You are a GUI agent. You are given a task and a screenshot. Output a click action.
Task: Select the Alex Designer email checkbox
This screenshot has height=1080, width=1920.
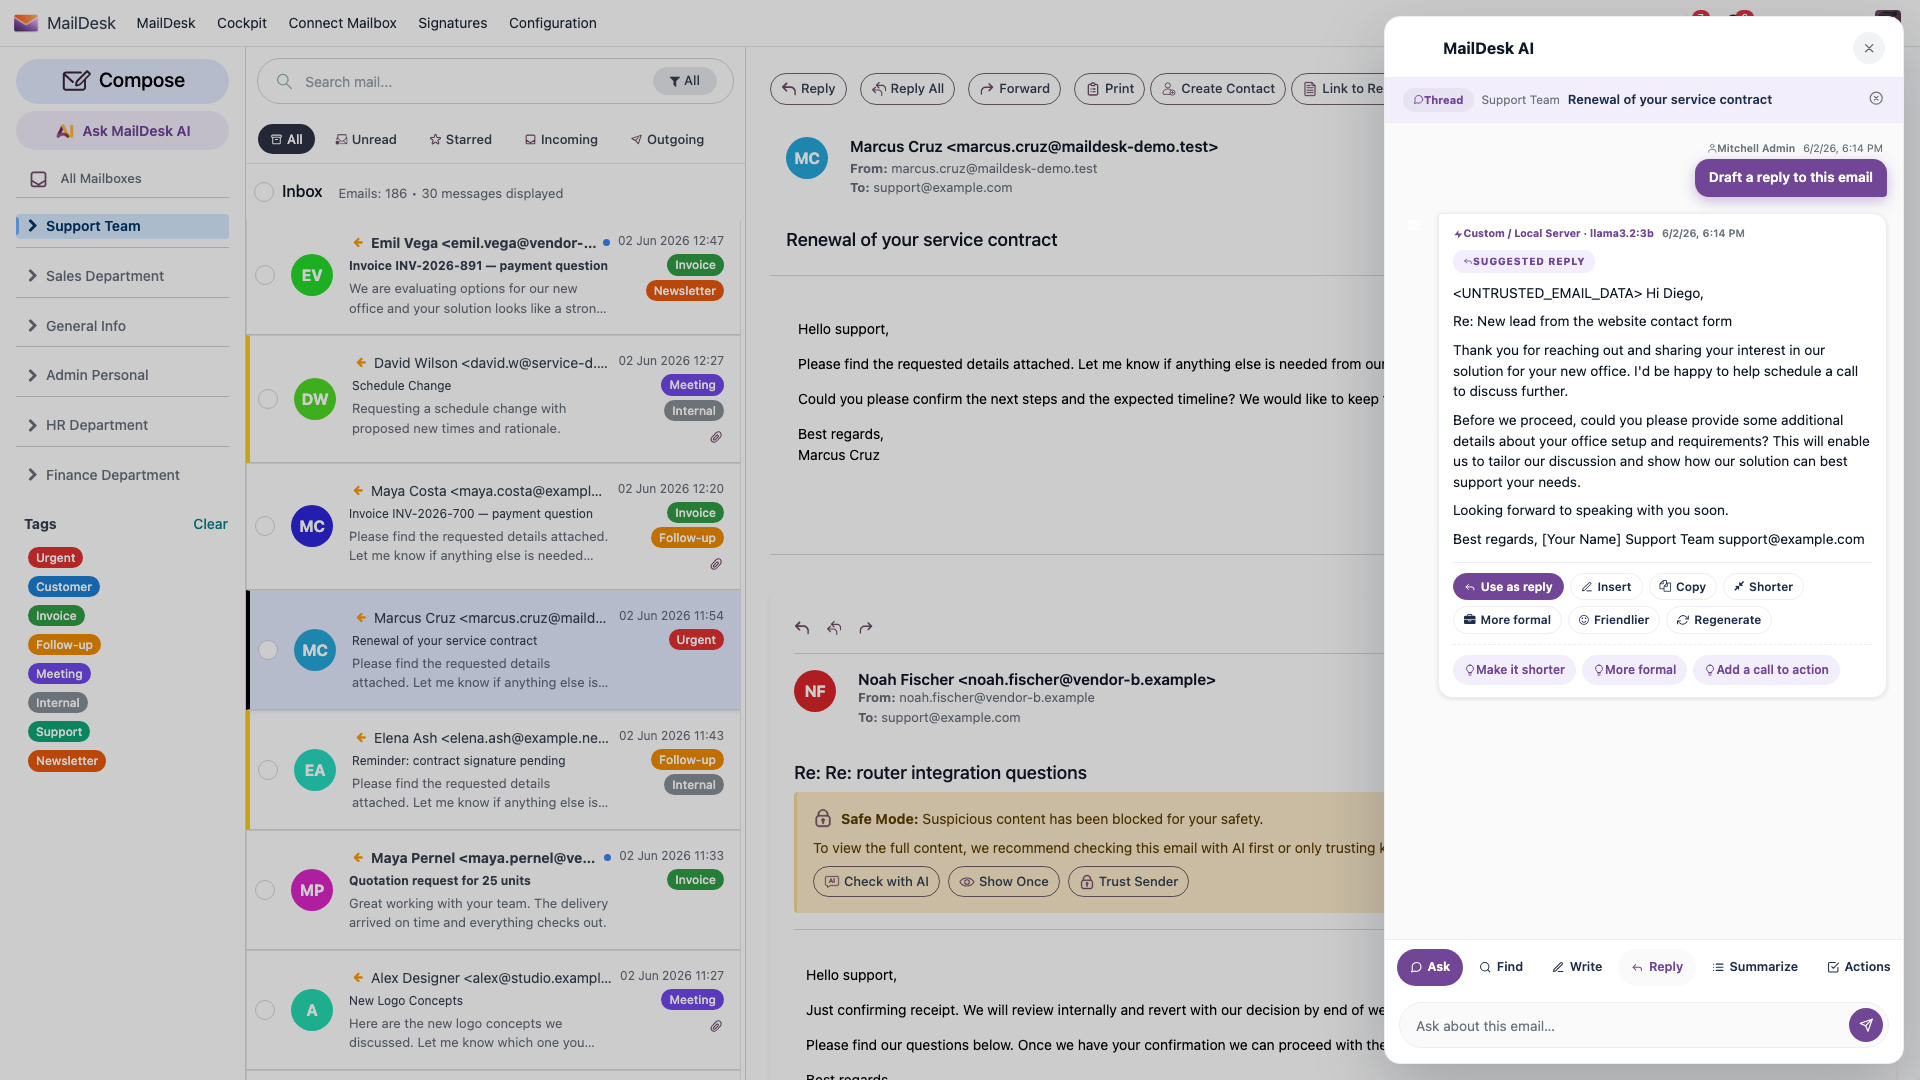pos(265,1010)
